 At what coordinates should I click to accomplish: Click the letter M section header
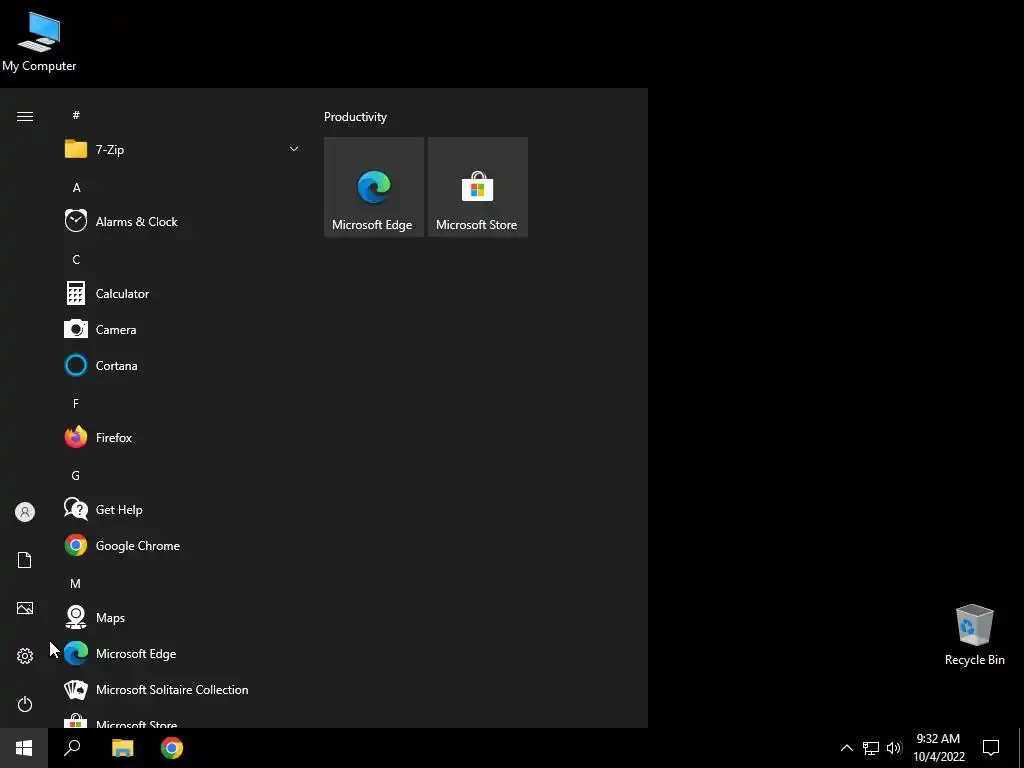[x=76, y=583]
